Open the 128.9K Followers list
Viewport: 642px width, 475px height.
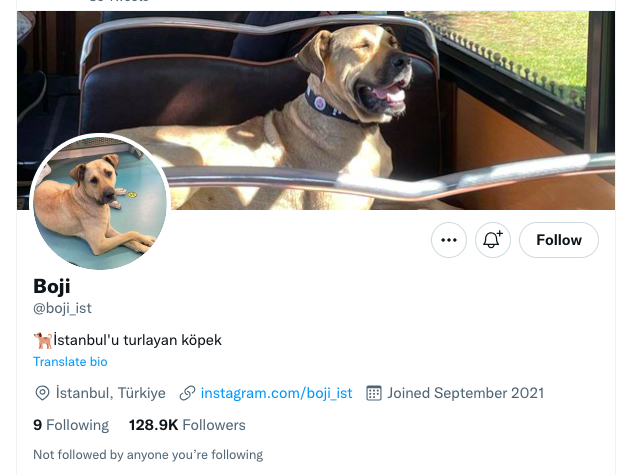point(187,425)
